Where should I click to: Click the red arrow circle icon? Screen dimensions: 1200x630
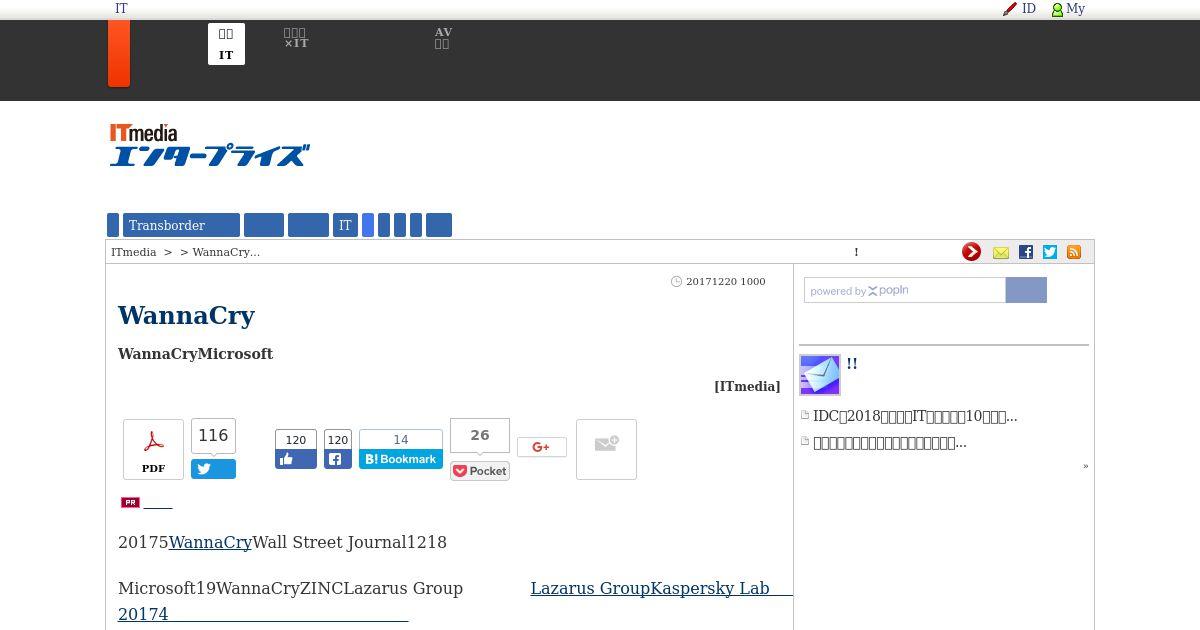971,252
